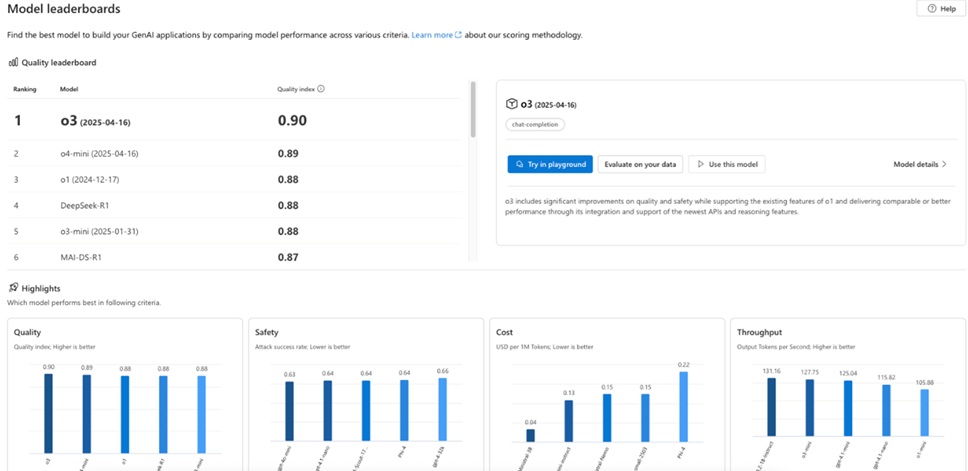The image size is (968, 471).
Task: Select the o1 (2024-12-17) row
Action: point(233,180)
